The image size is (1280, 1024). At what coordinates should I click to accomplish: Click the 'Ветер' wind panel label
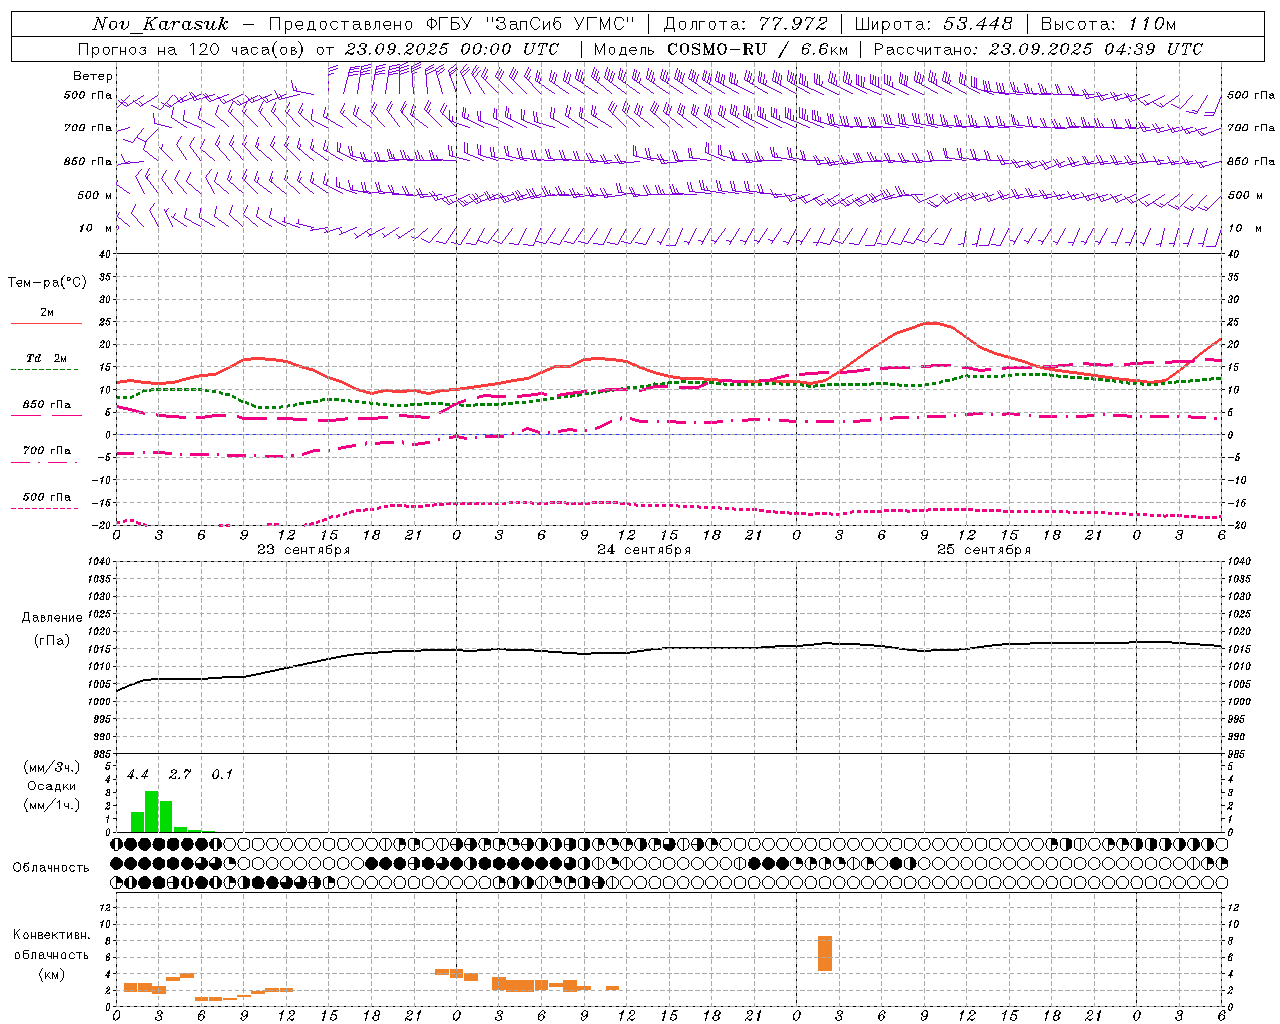pyautogui.click(x=93, y=76)
